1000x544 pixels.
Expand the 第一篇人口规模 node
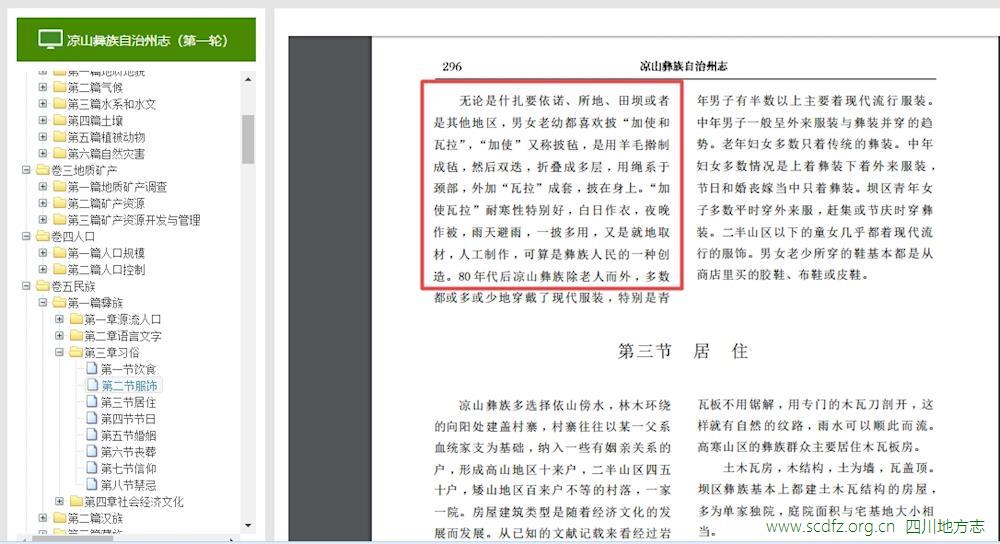tap(43, 253)
